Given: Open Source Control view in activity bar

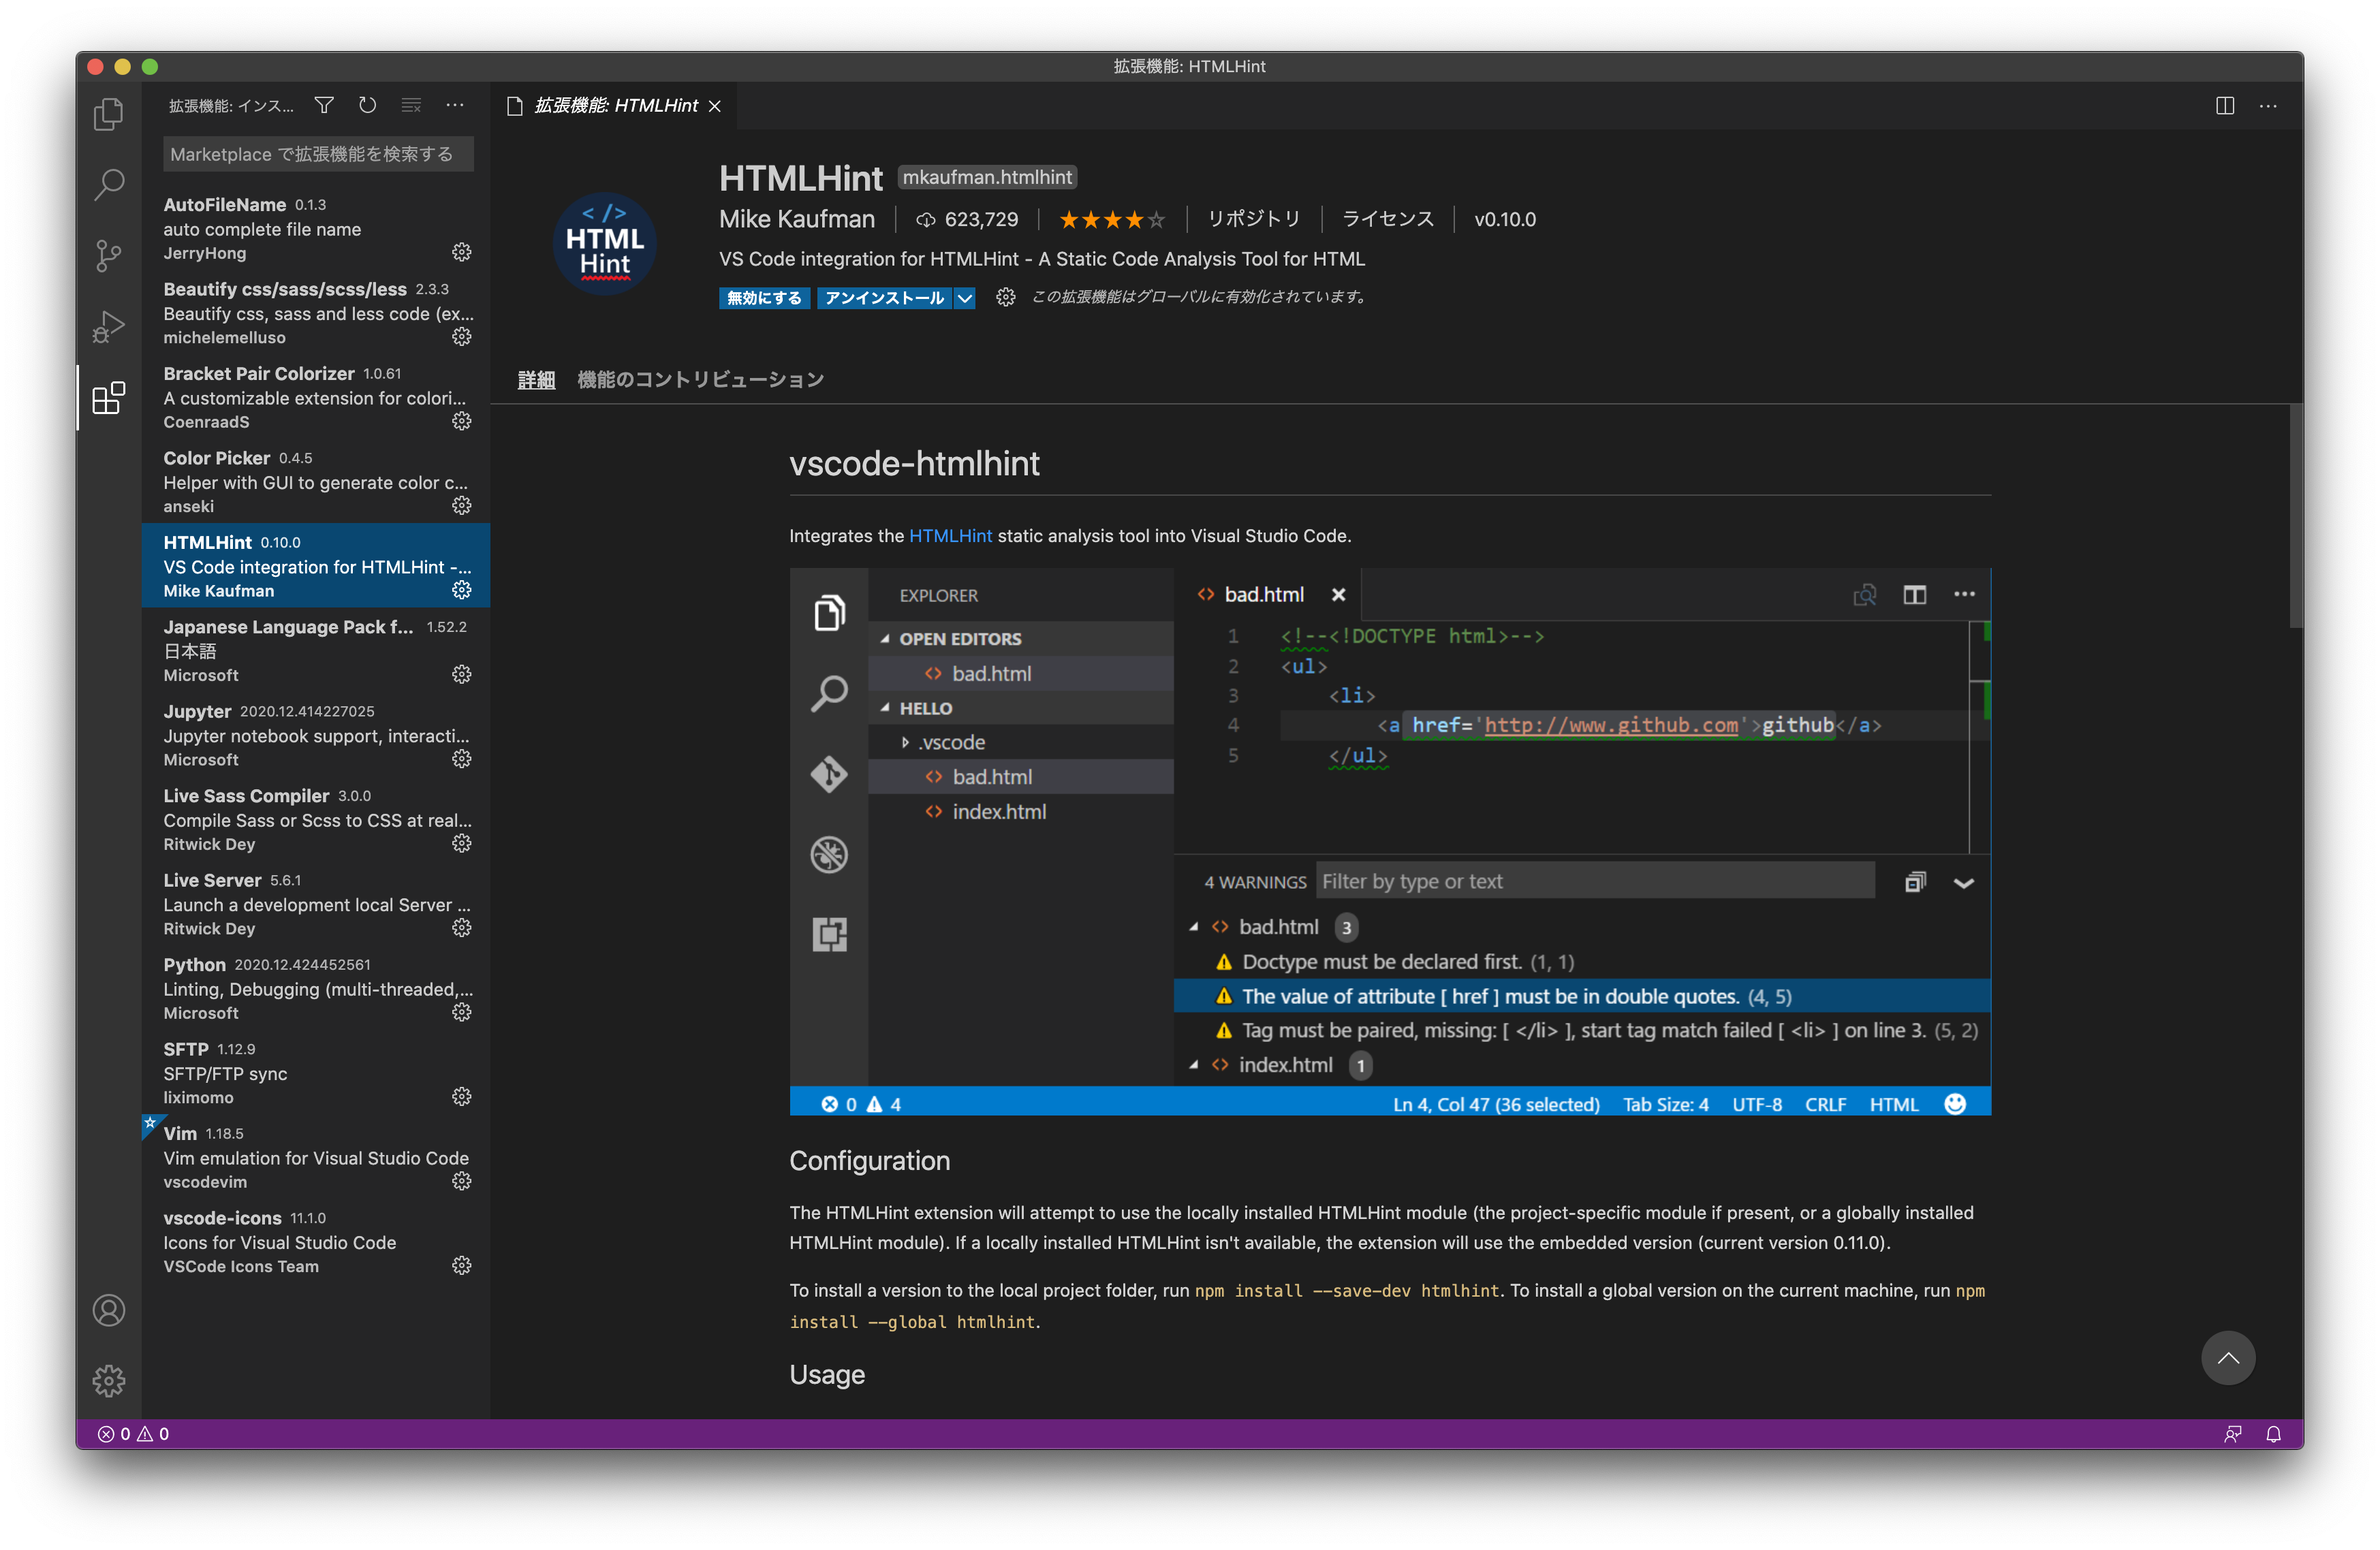Looking at the screenshot, I should [x=108, y=256].
